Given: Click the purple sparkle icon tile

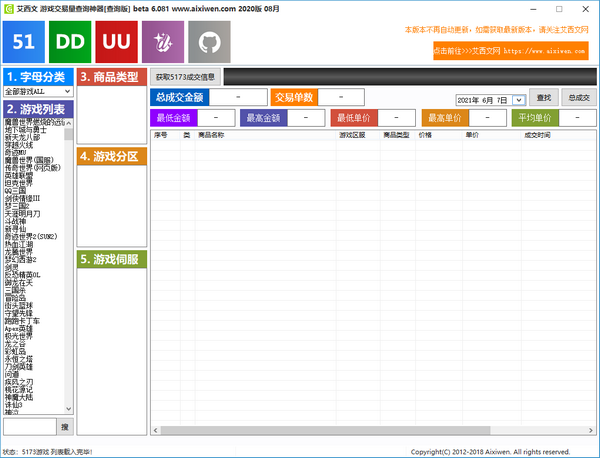Looking at the screenshot, I should coord(163,42).
